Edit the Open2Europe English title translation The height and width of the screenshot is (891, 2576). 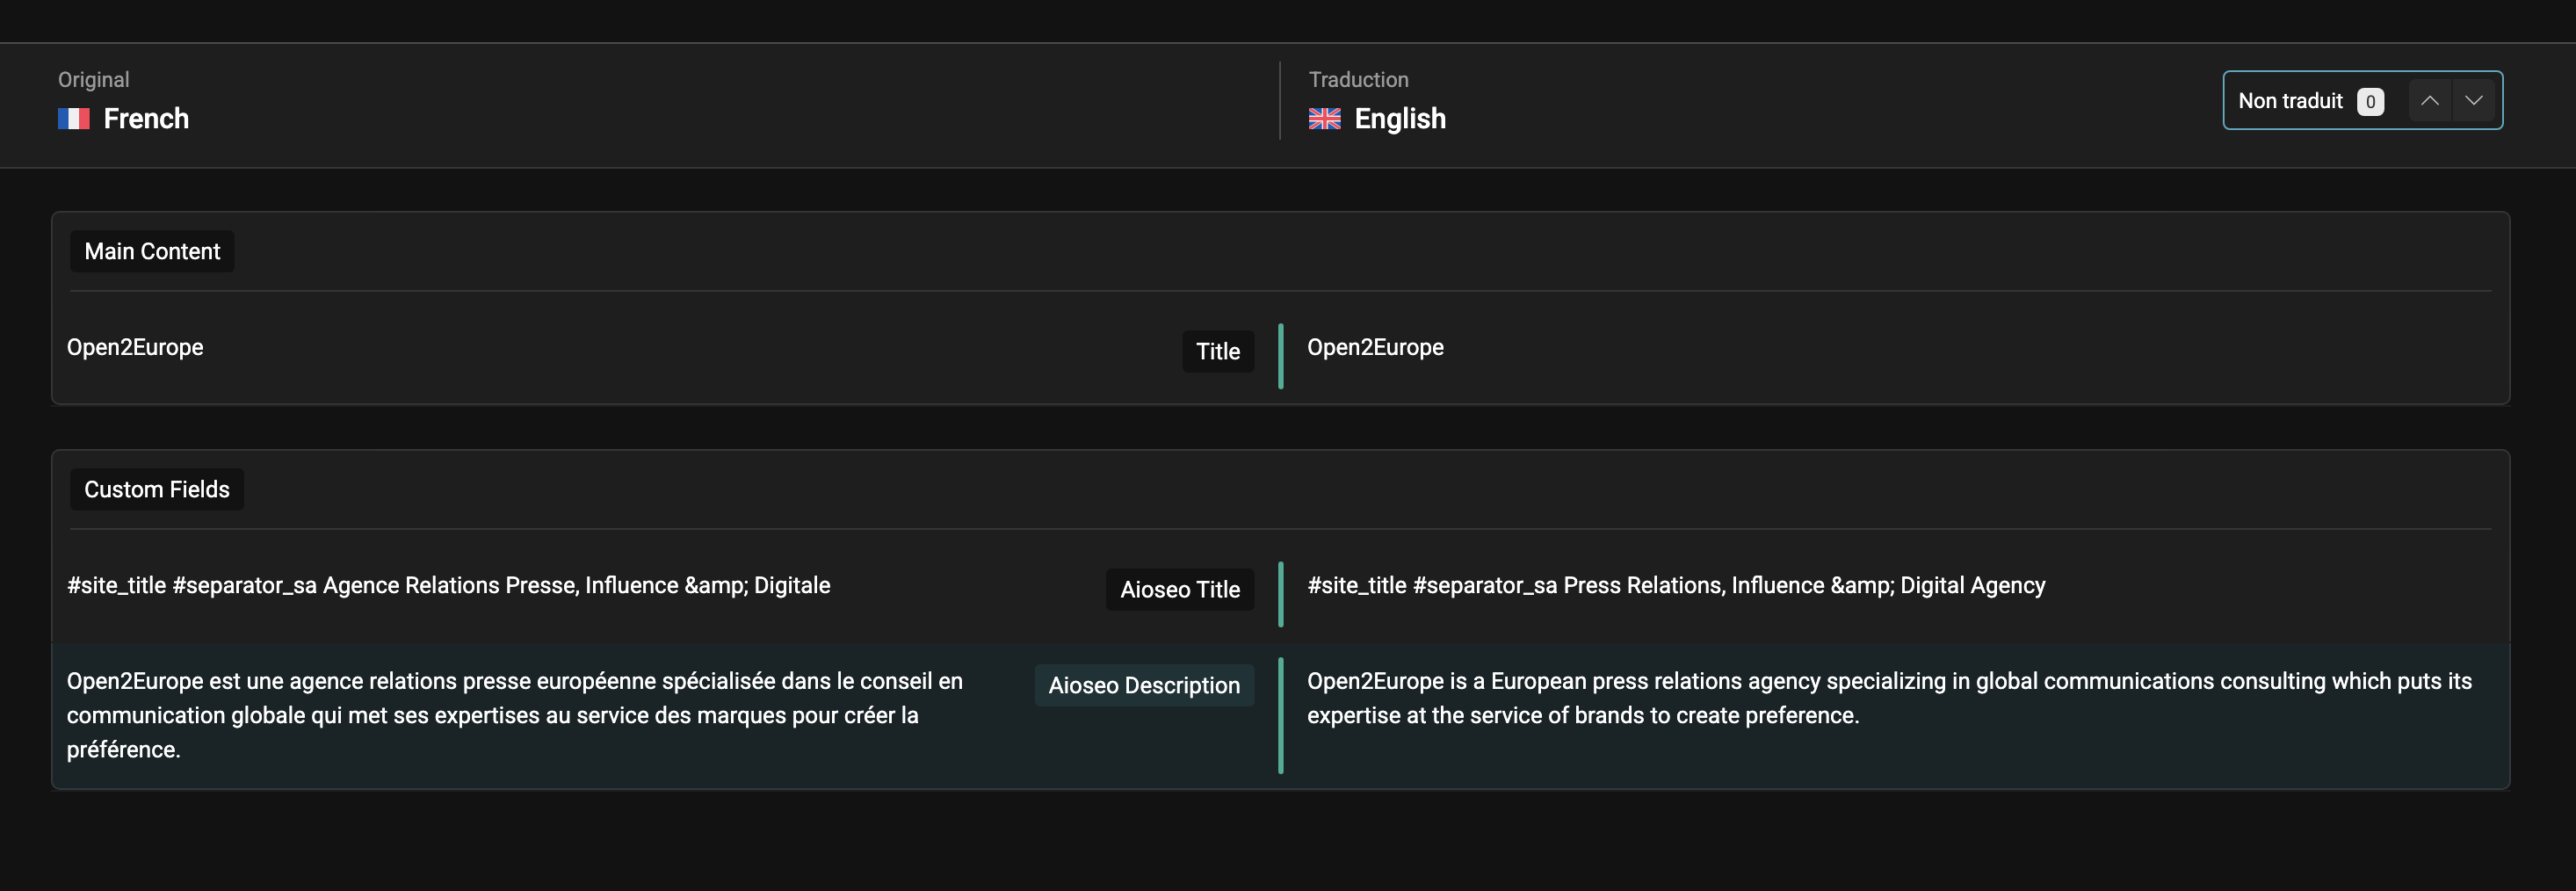1375,348
